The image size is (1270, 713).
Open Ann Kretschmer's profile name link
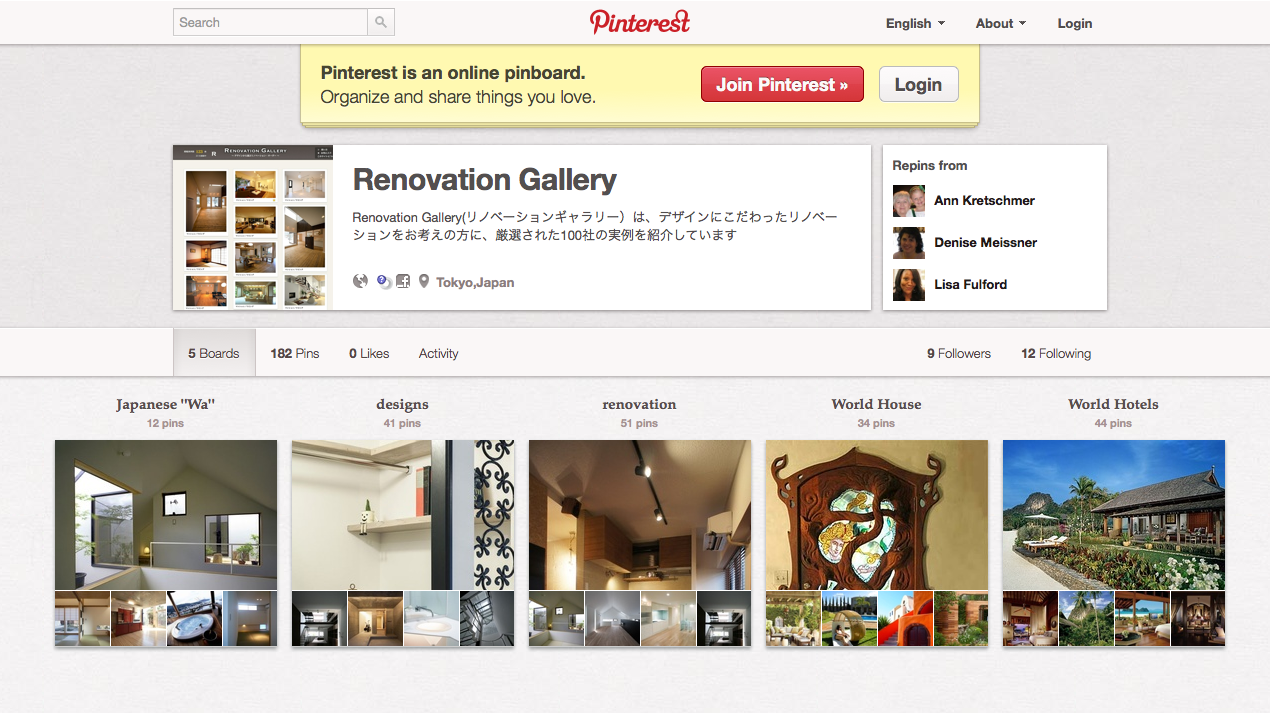tap(984, 200)
